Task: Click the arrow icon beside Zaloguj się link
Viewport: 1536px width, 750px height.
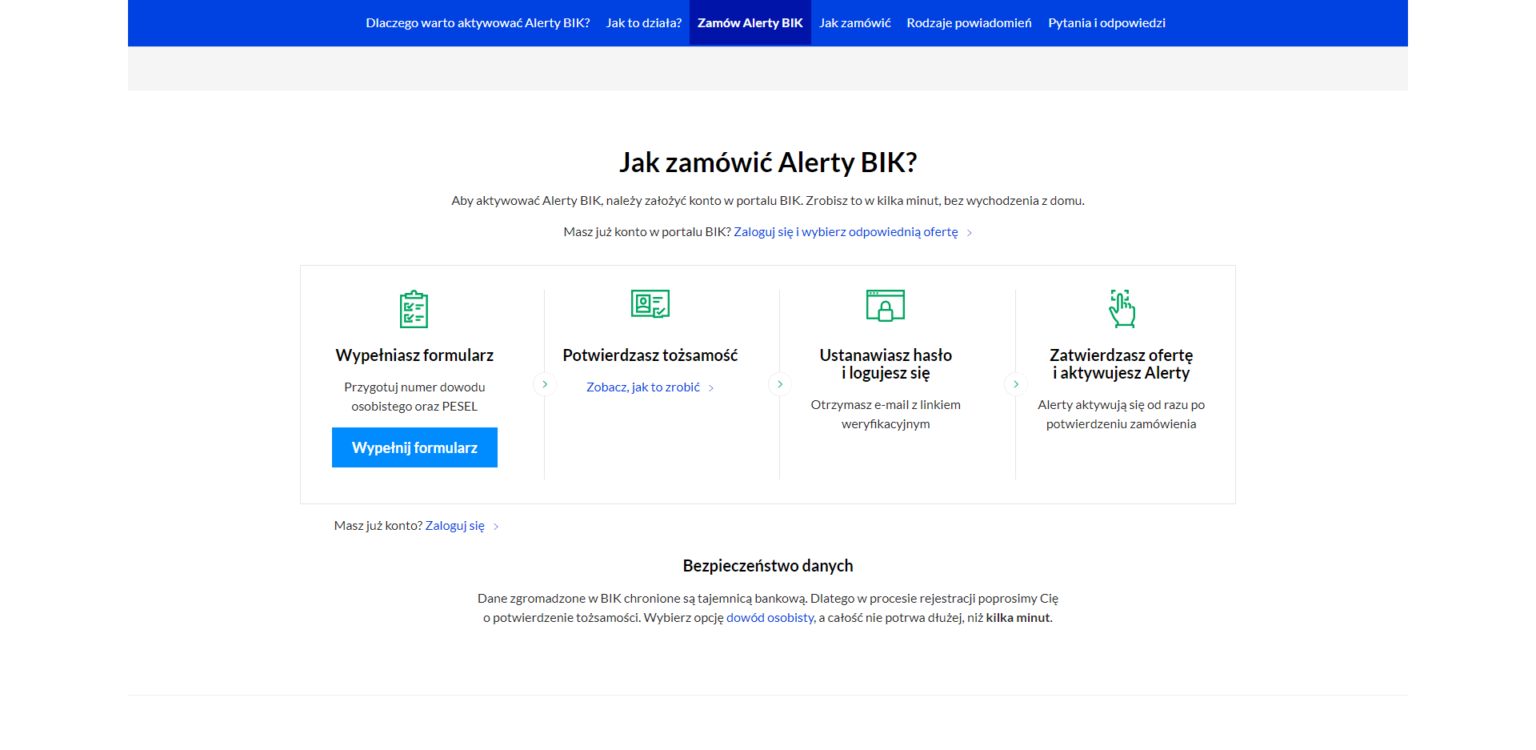Action: tap(497, 525)
